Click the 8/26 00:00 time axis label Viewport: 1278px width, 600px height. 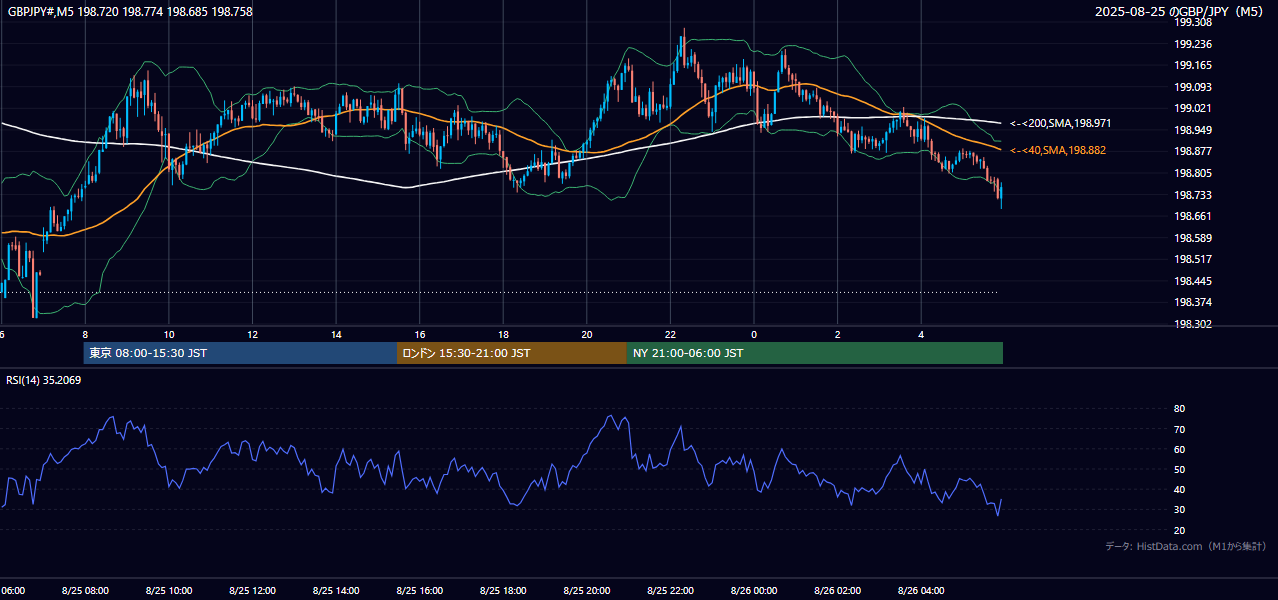[754, 590]
